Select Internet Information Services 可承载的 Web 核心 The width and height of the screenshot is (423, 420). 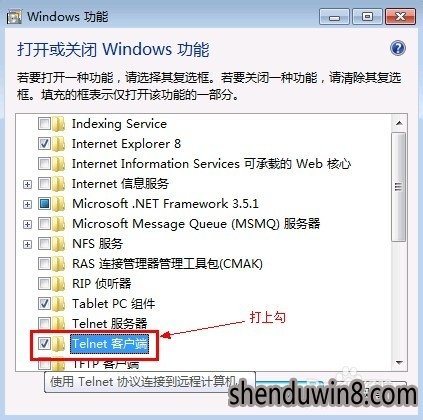coord(211,164)
